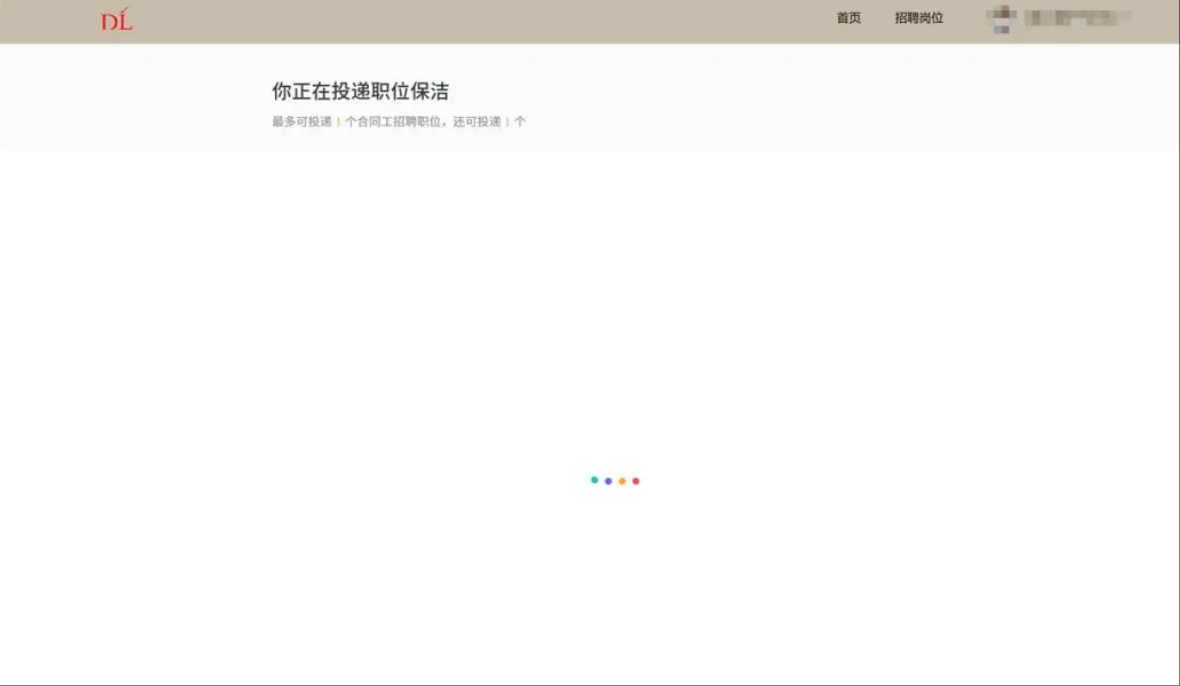
Task: Click the red DL logo
Action: pos(117,20)
